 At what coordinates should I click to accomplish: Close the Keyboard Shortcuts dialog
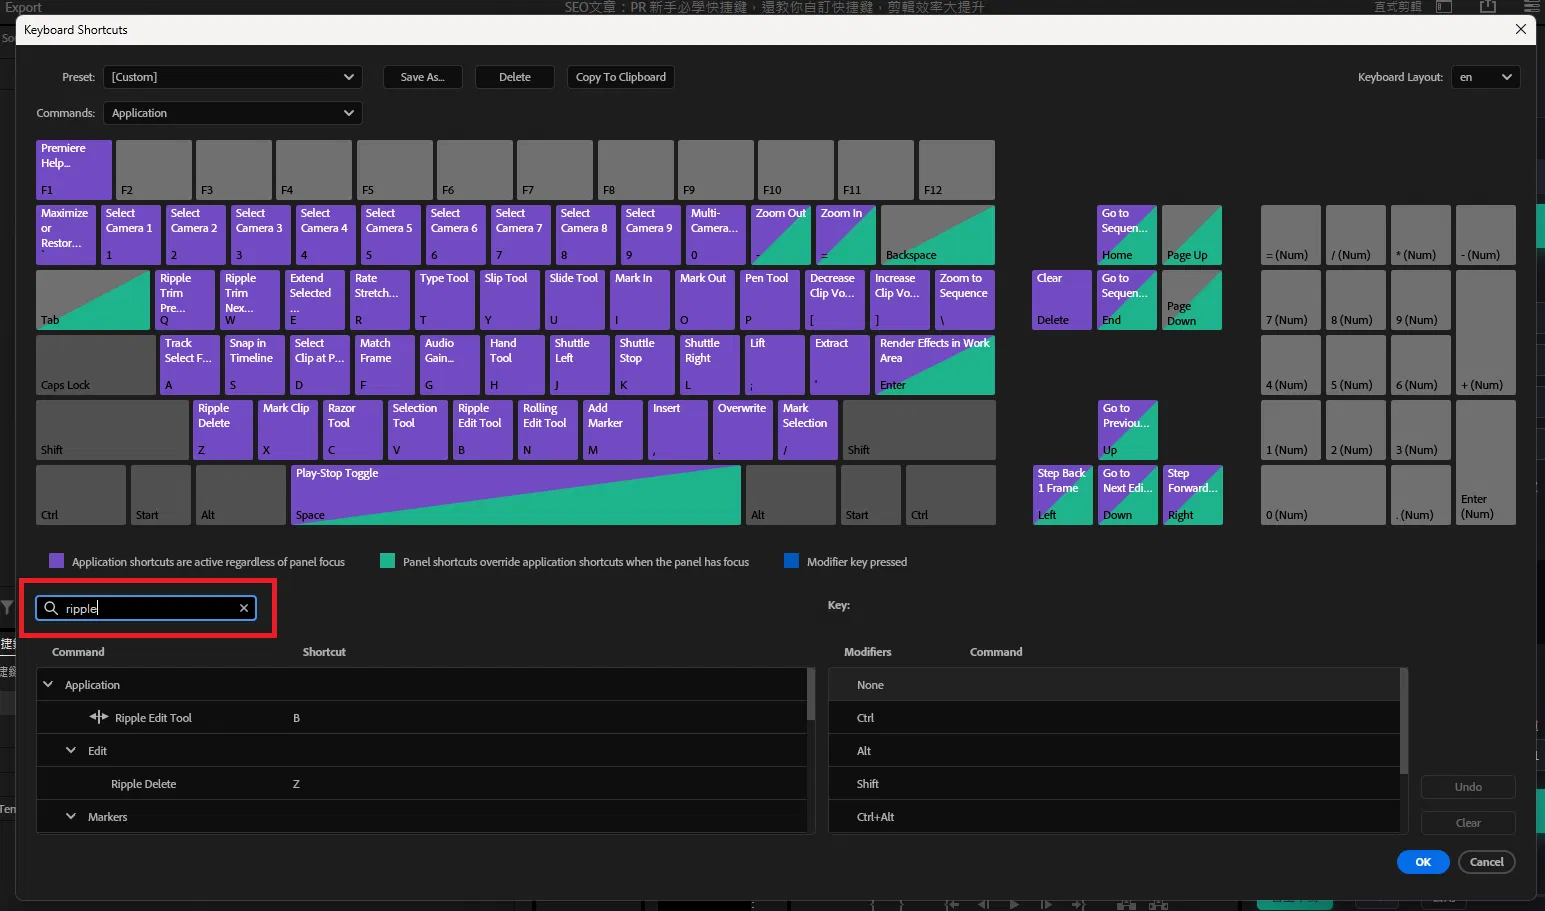pyautogui.click(x=1521, y=29)
